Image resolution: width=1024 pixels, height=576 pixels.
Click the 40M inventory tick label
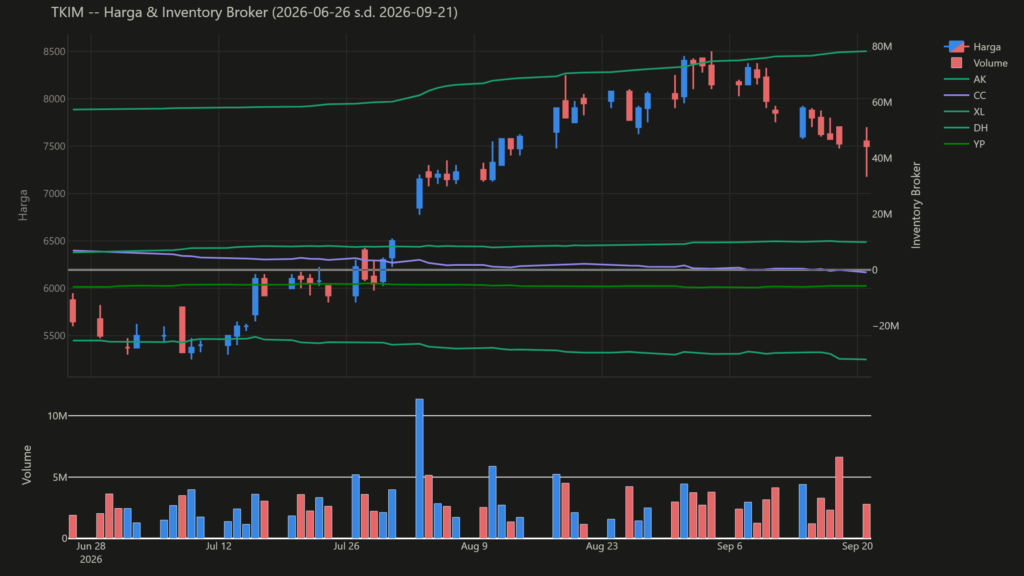(x=882, y=158)
